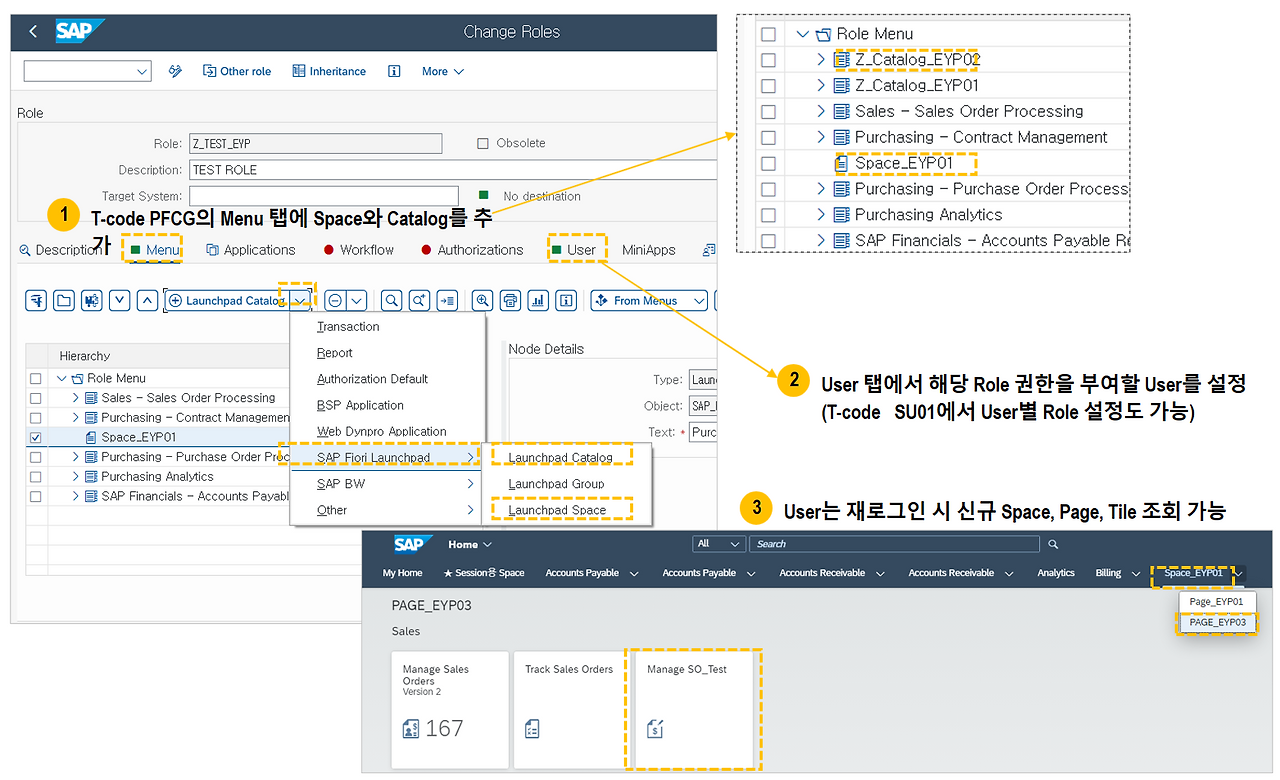Screen dimensions: 1280x780
Task: Open Other role from the toolbar
Action: pyautogui.click(x=237, y=71)
